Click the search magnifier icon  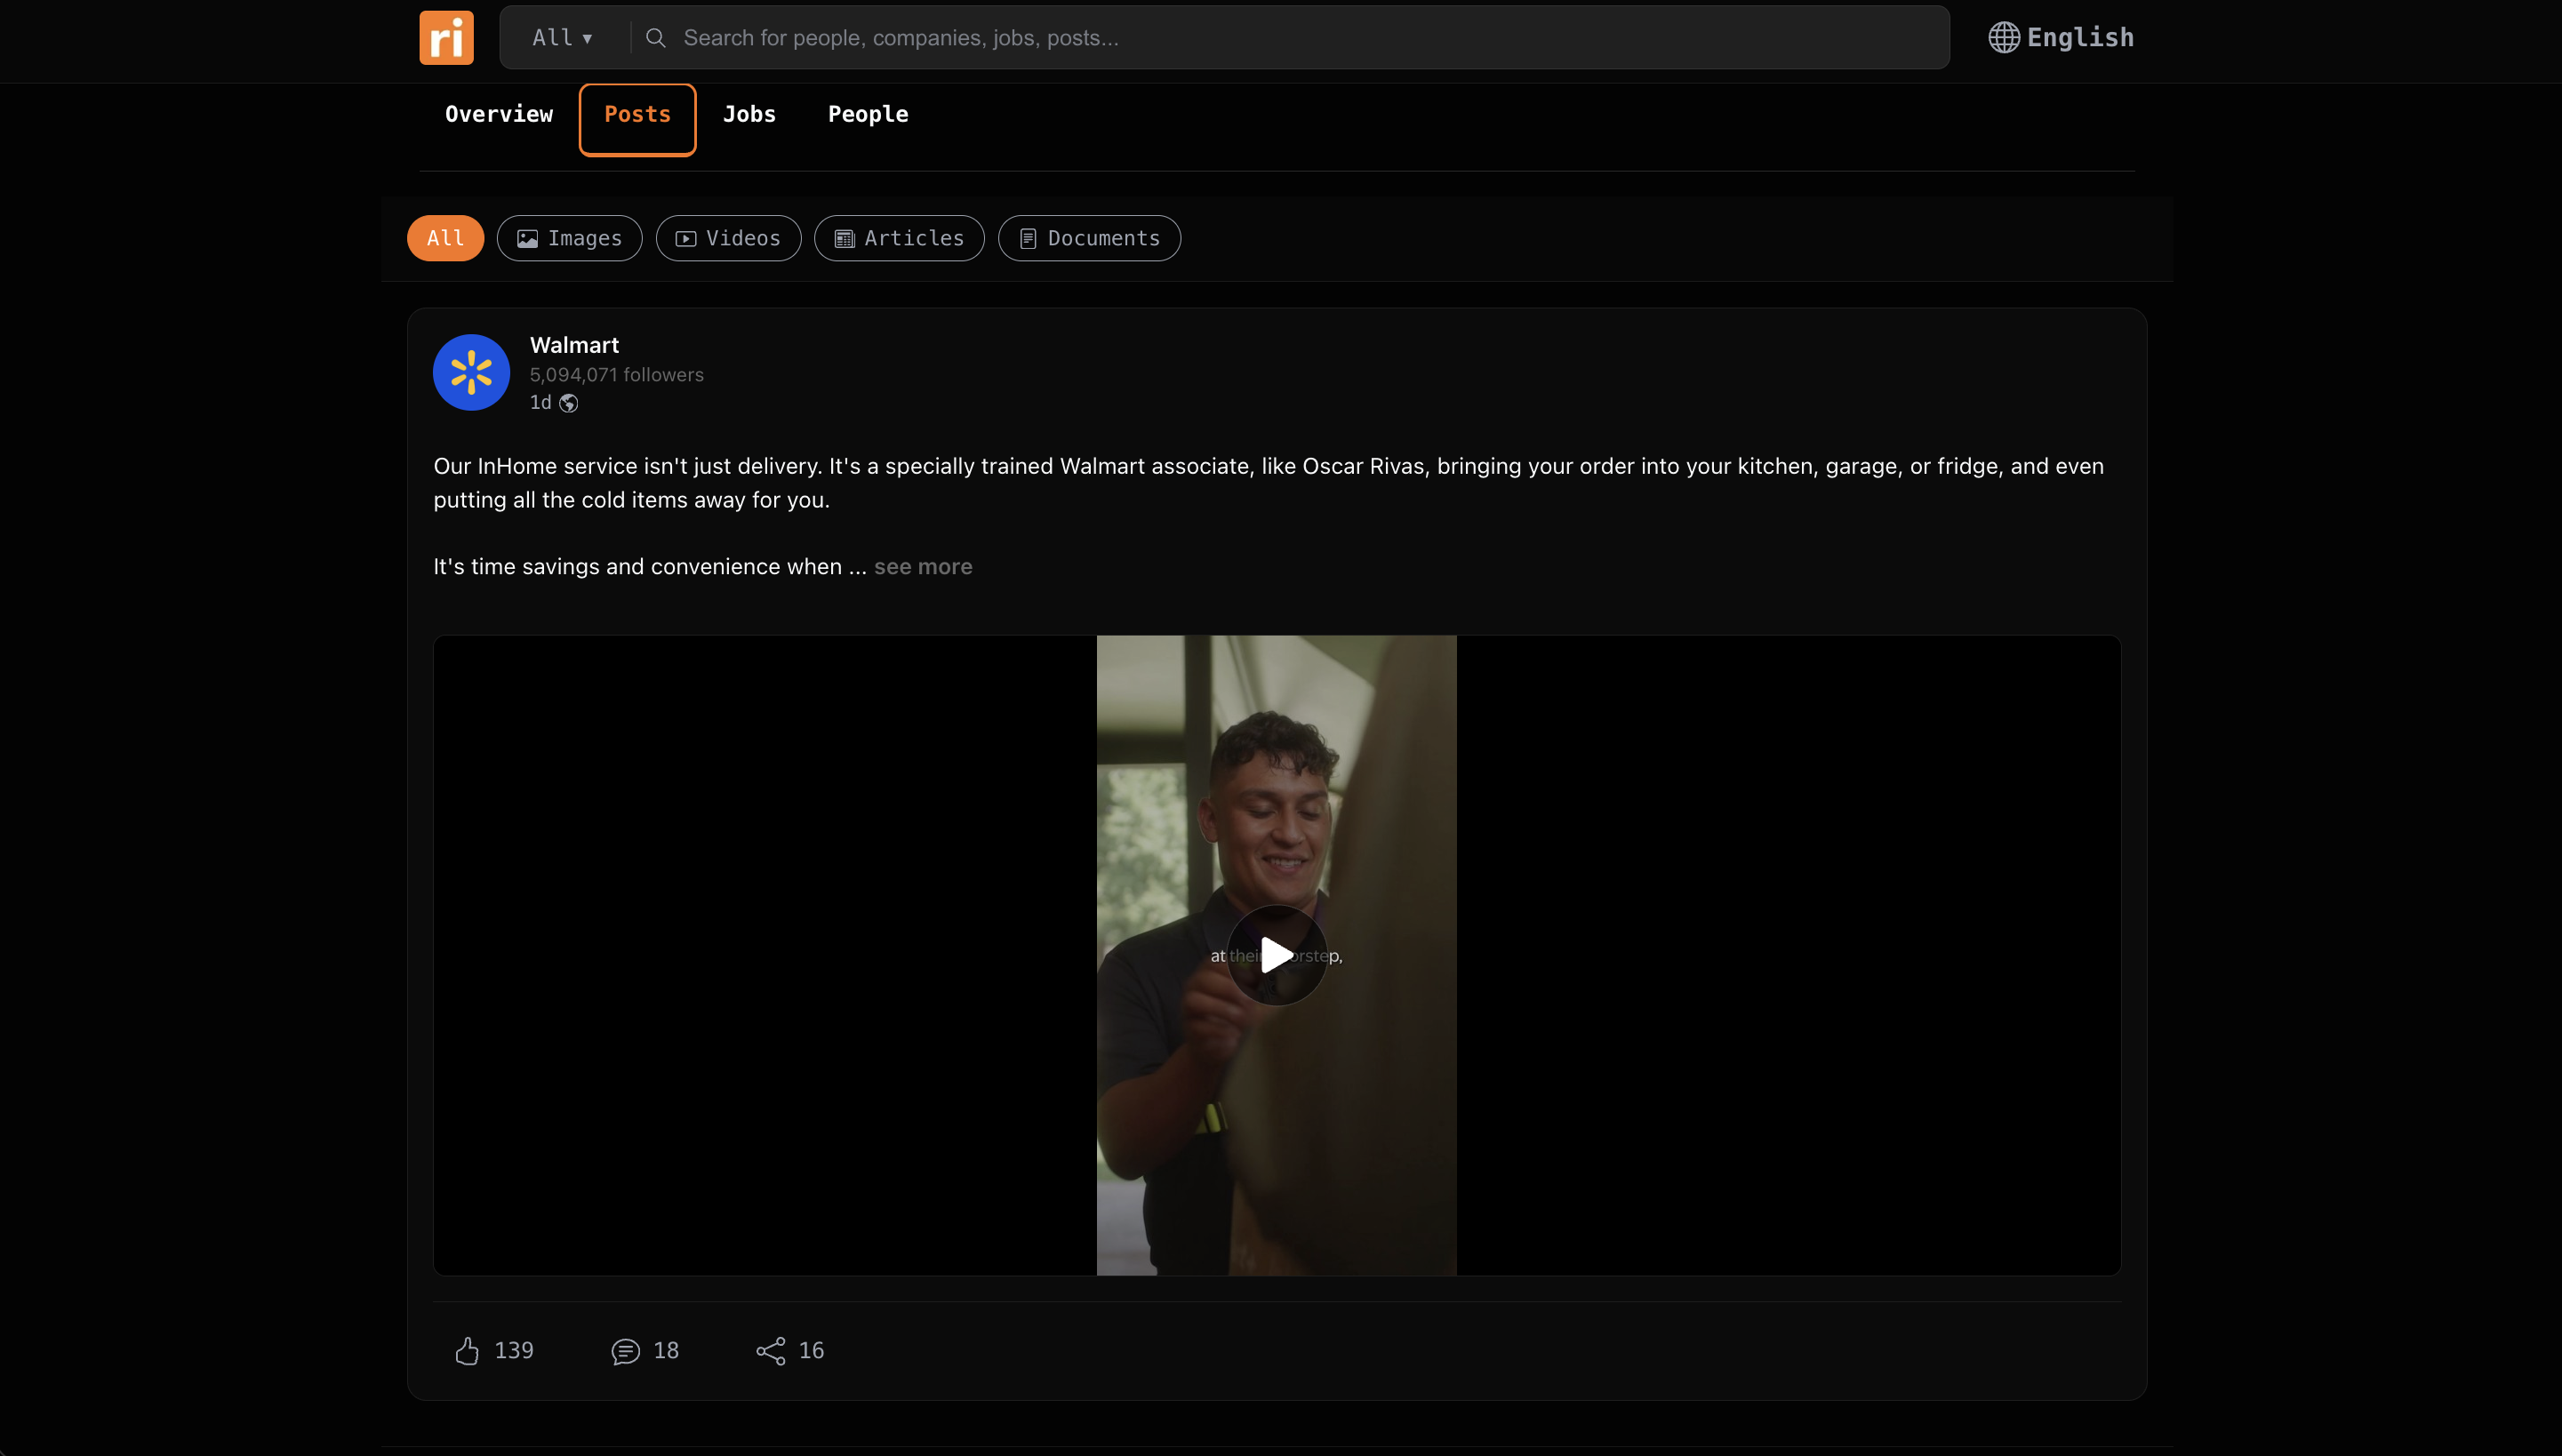click(x=656, y=38)
